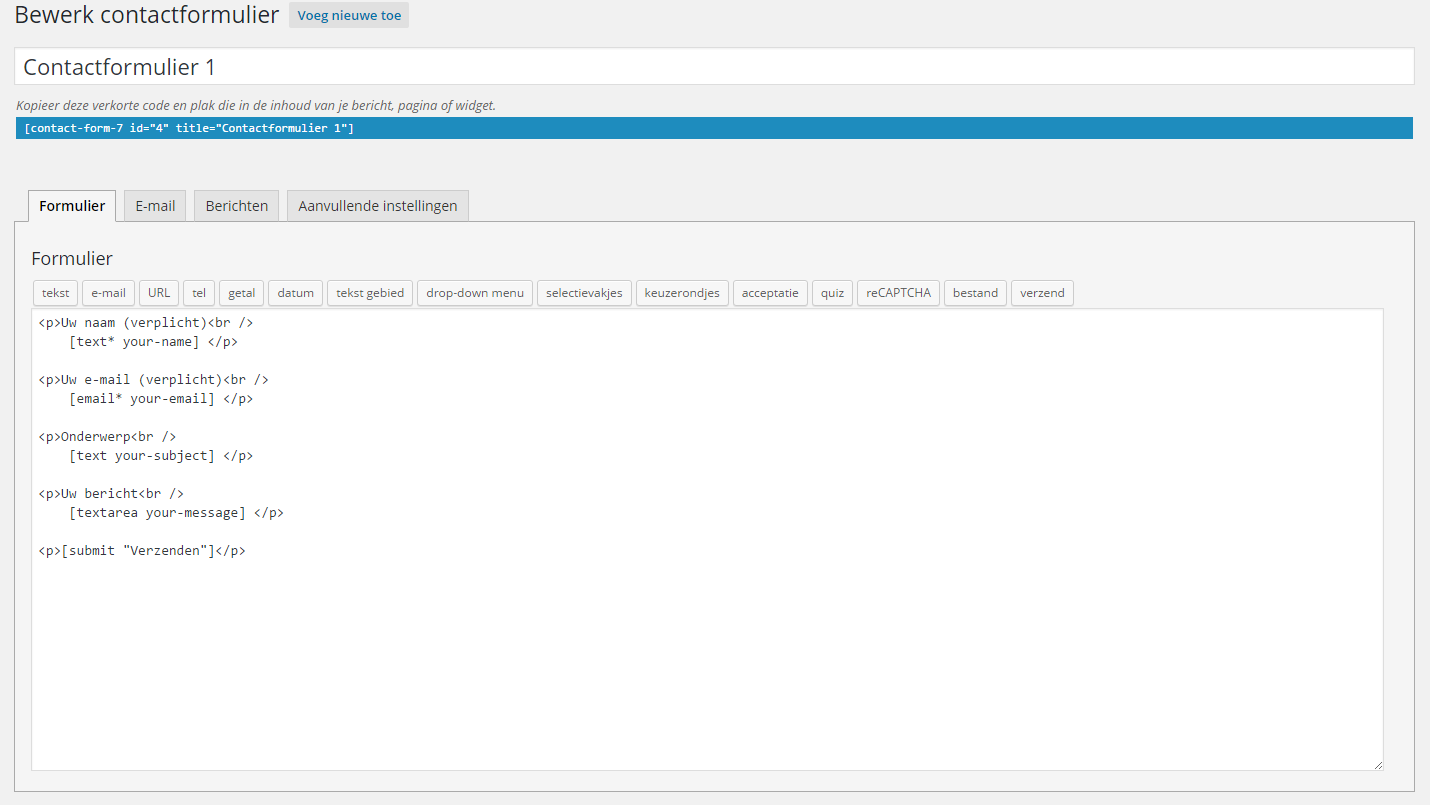
Task: Click Voeg nieuwe toe to create a form
Action: coord(348,15)
